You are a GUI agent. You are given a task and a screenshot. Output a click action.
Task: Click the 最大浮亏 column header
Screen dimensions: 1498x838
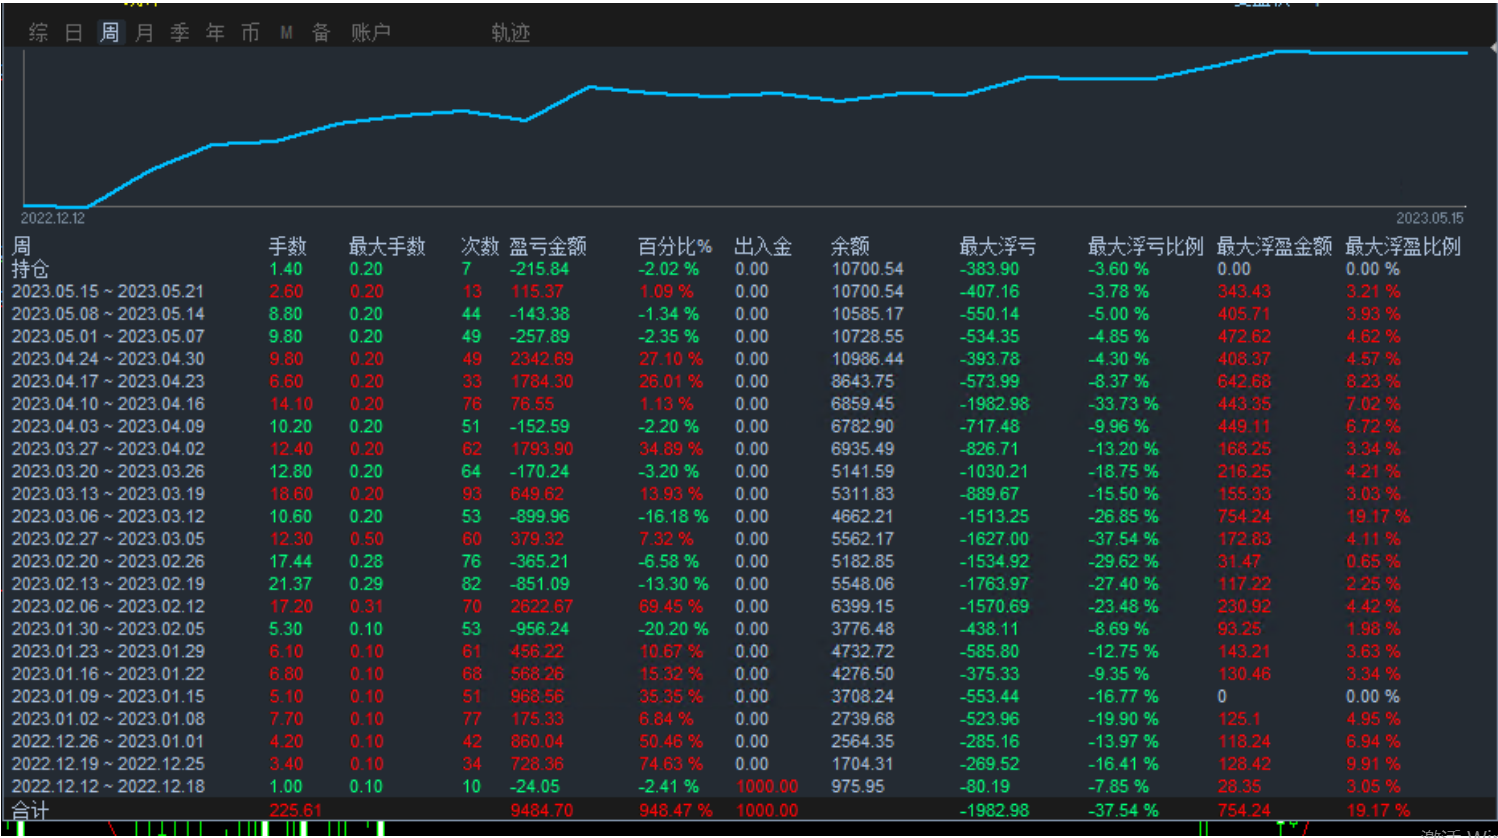pos(997,246)
